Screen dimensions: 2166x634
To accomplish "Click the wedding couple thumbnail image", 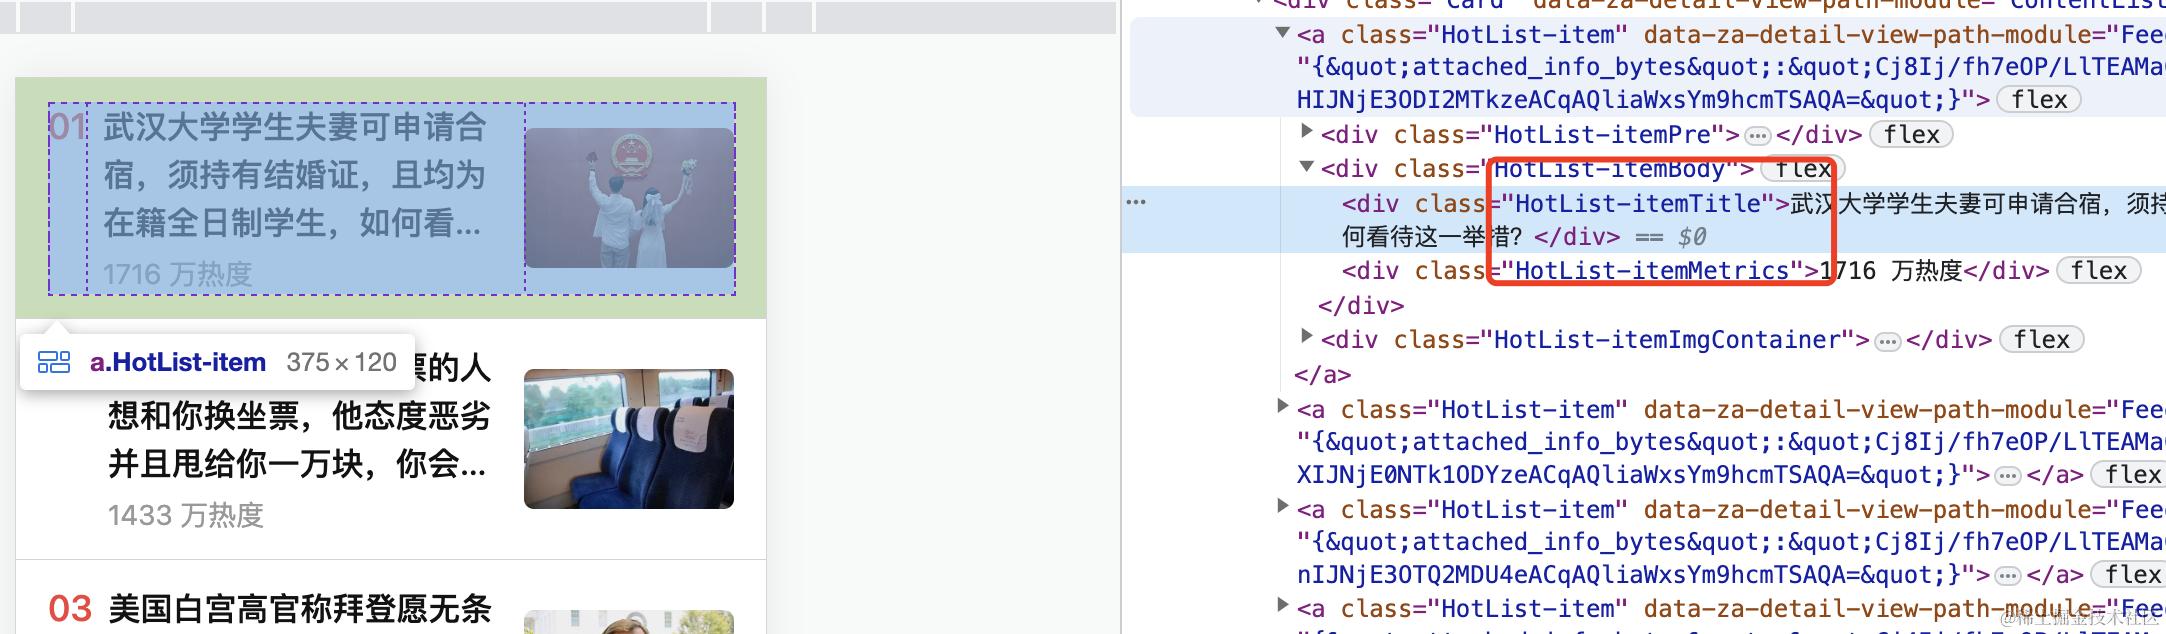I will click(630, 197).
